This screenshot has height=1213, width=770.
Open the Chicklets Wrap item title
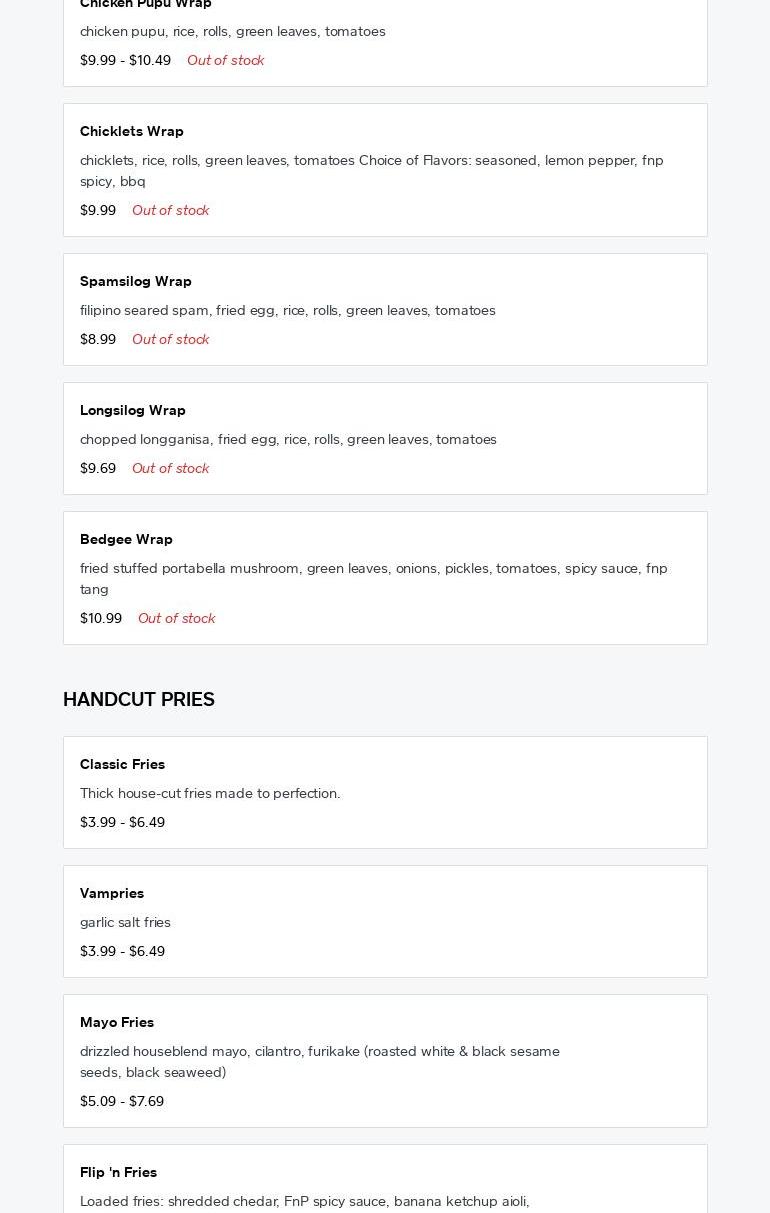(131, 131)
